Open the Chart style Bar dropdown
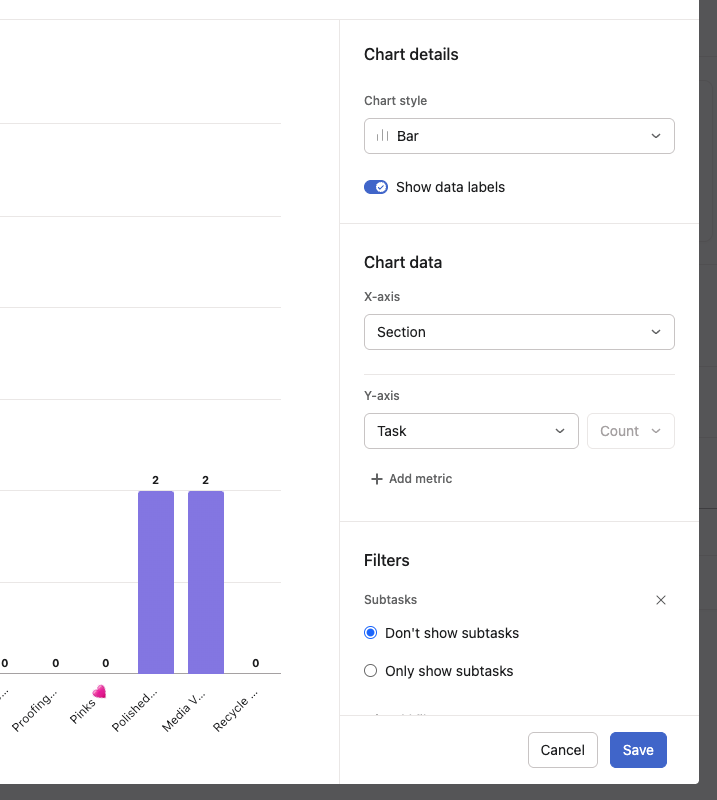The width and height of the screenshot is (717, 800). [x=519, y=136]
